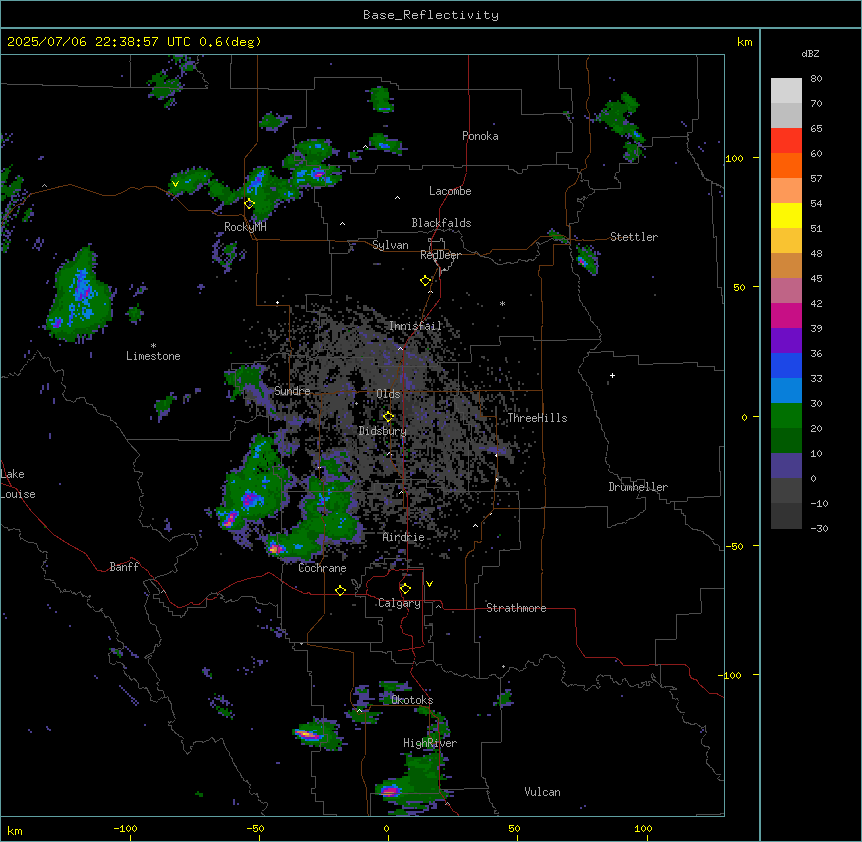Screen dimensions: 862x842
Task: Click the Base_Reflectivity title
Action: [x=431, y=15]
